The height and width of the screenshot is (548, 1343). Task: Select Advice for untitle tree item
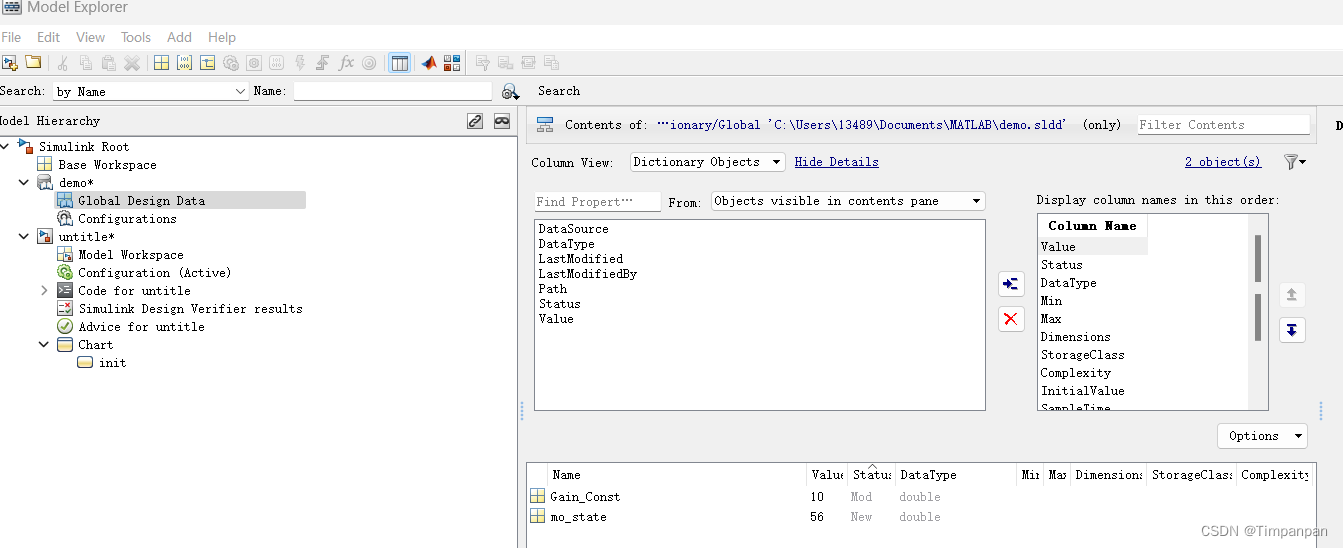tap(141, 327)
